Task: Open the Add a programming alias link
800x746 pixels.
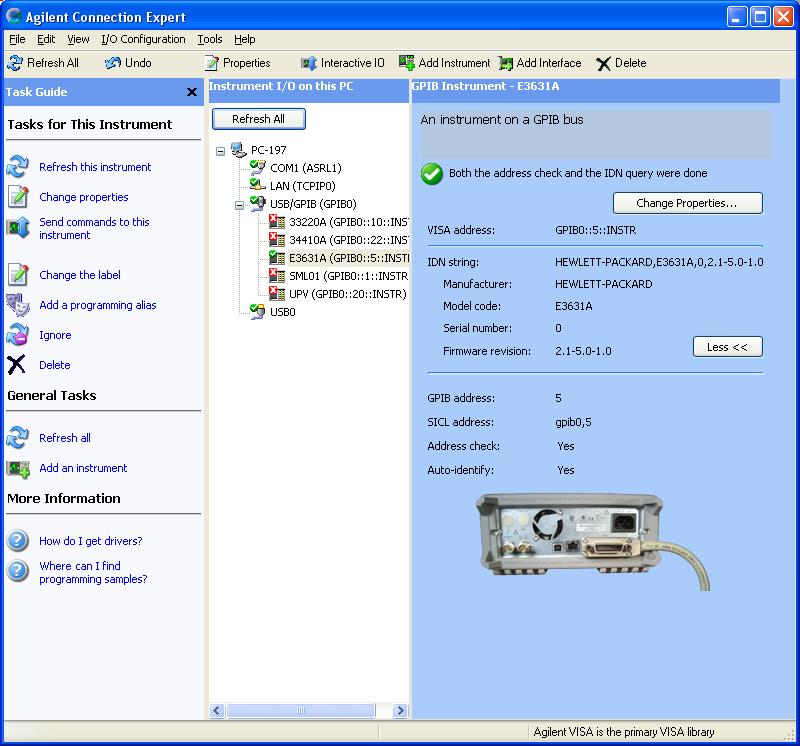Action: (x=97, y=305)
